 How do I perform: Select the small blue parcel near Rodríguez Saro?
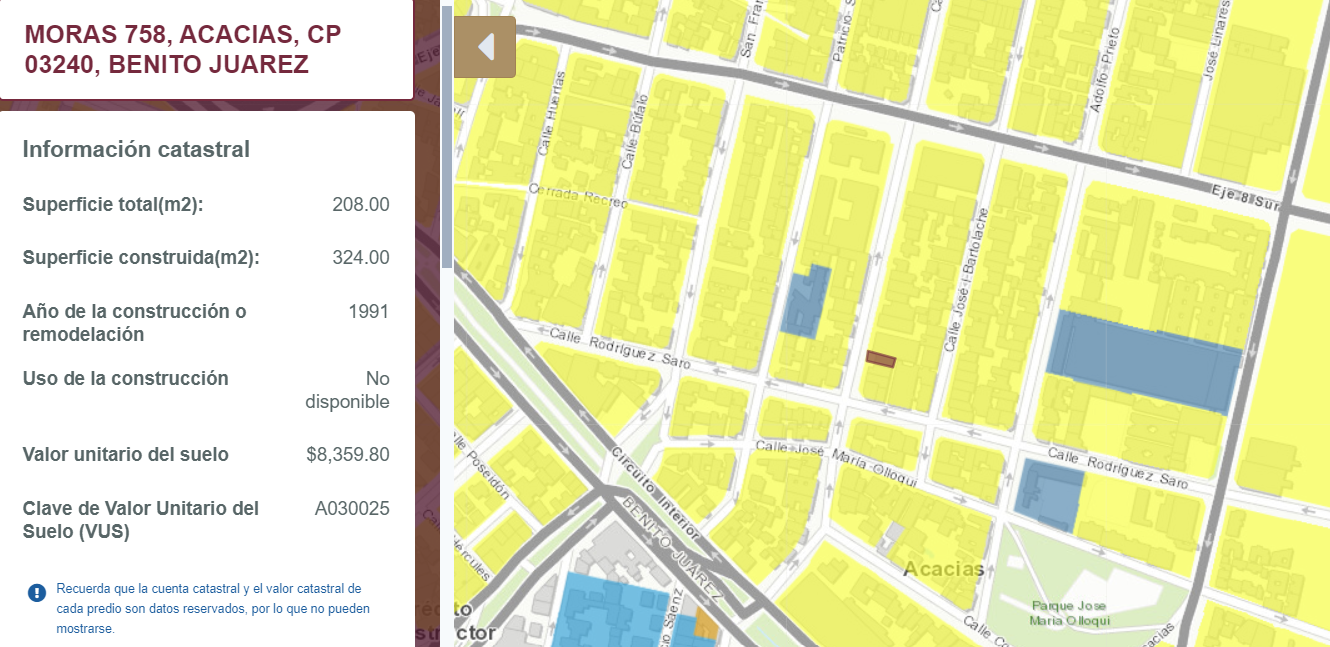coord(805,300)
